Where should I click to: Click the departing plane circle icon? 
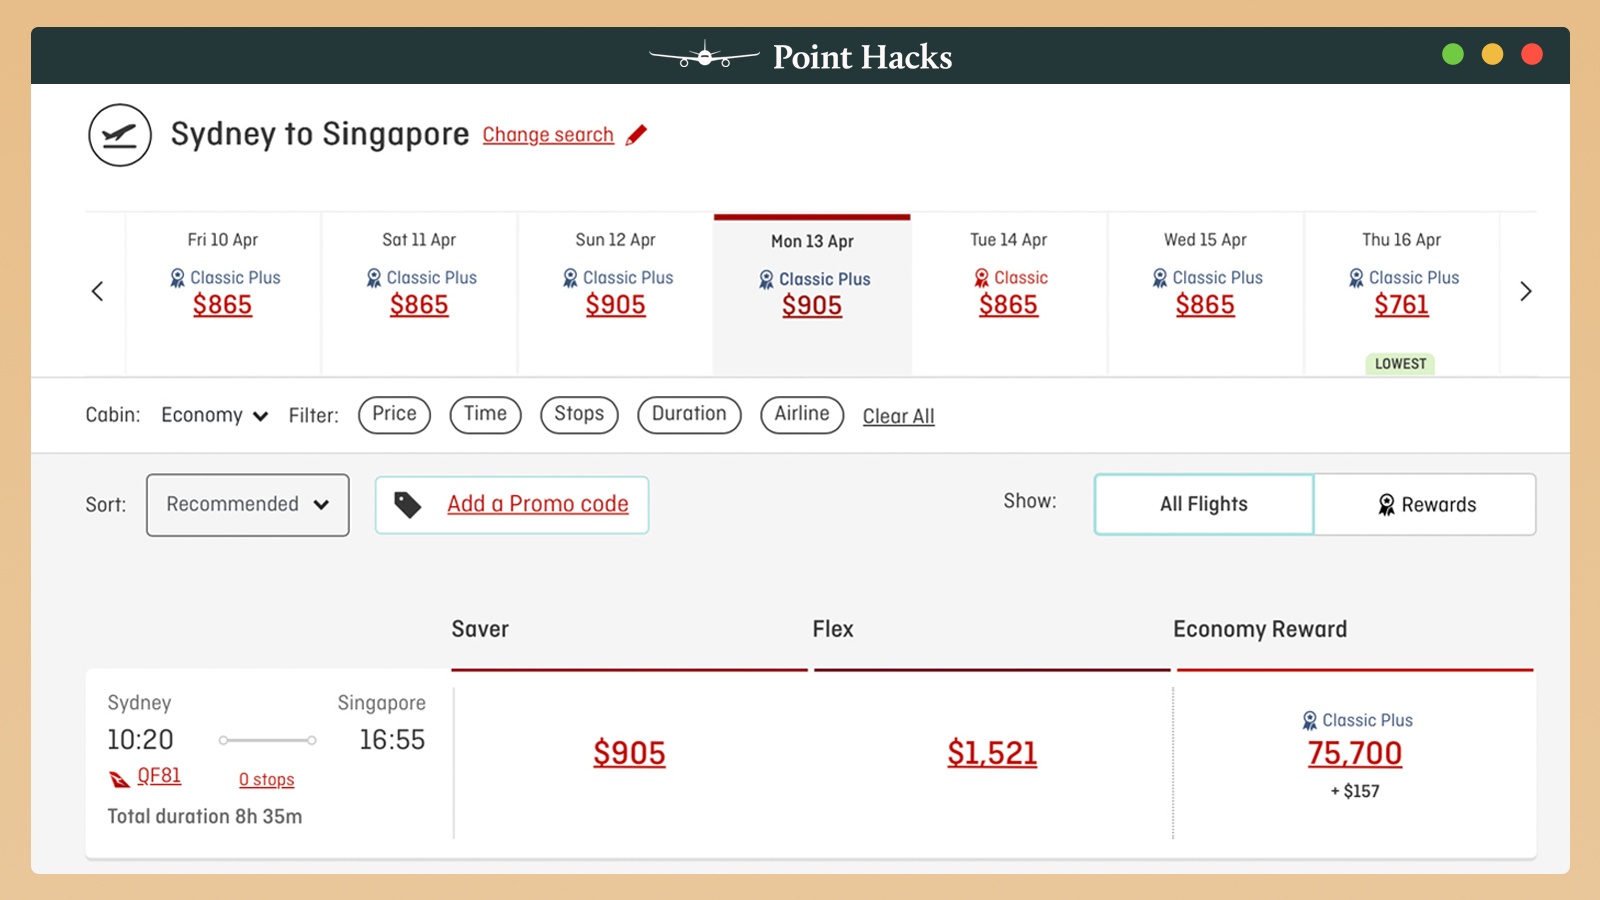tap(120, 135)
